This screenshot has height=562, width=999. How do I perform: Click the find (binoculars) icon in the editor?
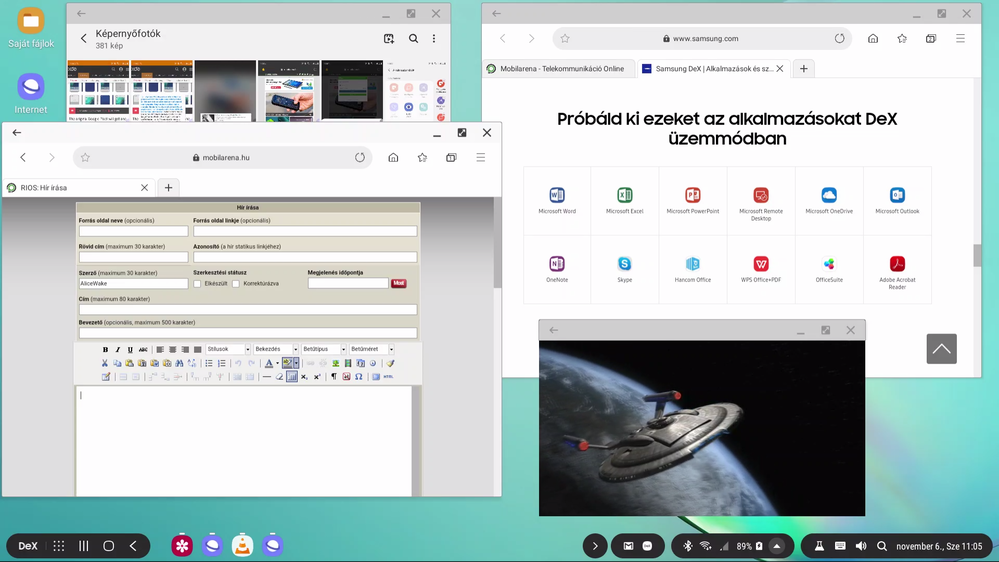coord(179,363)
